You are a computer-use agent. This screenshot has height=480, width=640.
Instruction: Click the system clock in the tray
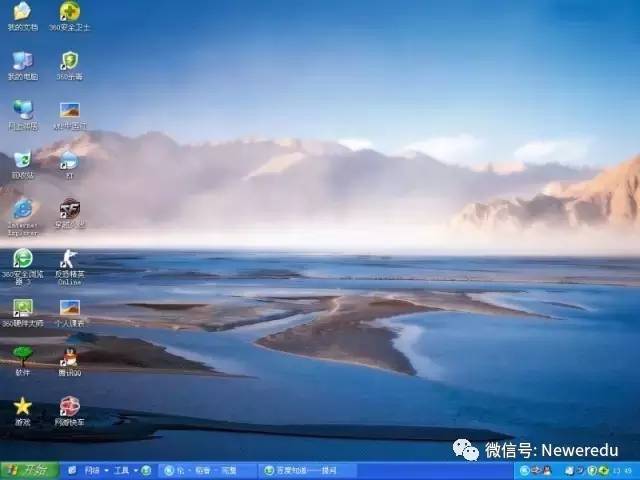point(622,471)
